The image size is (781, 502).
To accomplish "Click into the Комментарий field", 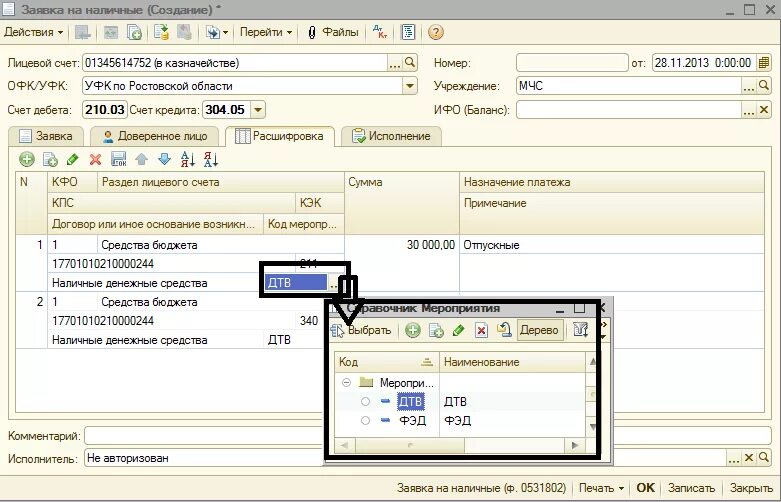I will [x=427, y=436].
